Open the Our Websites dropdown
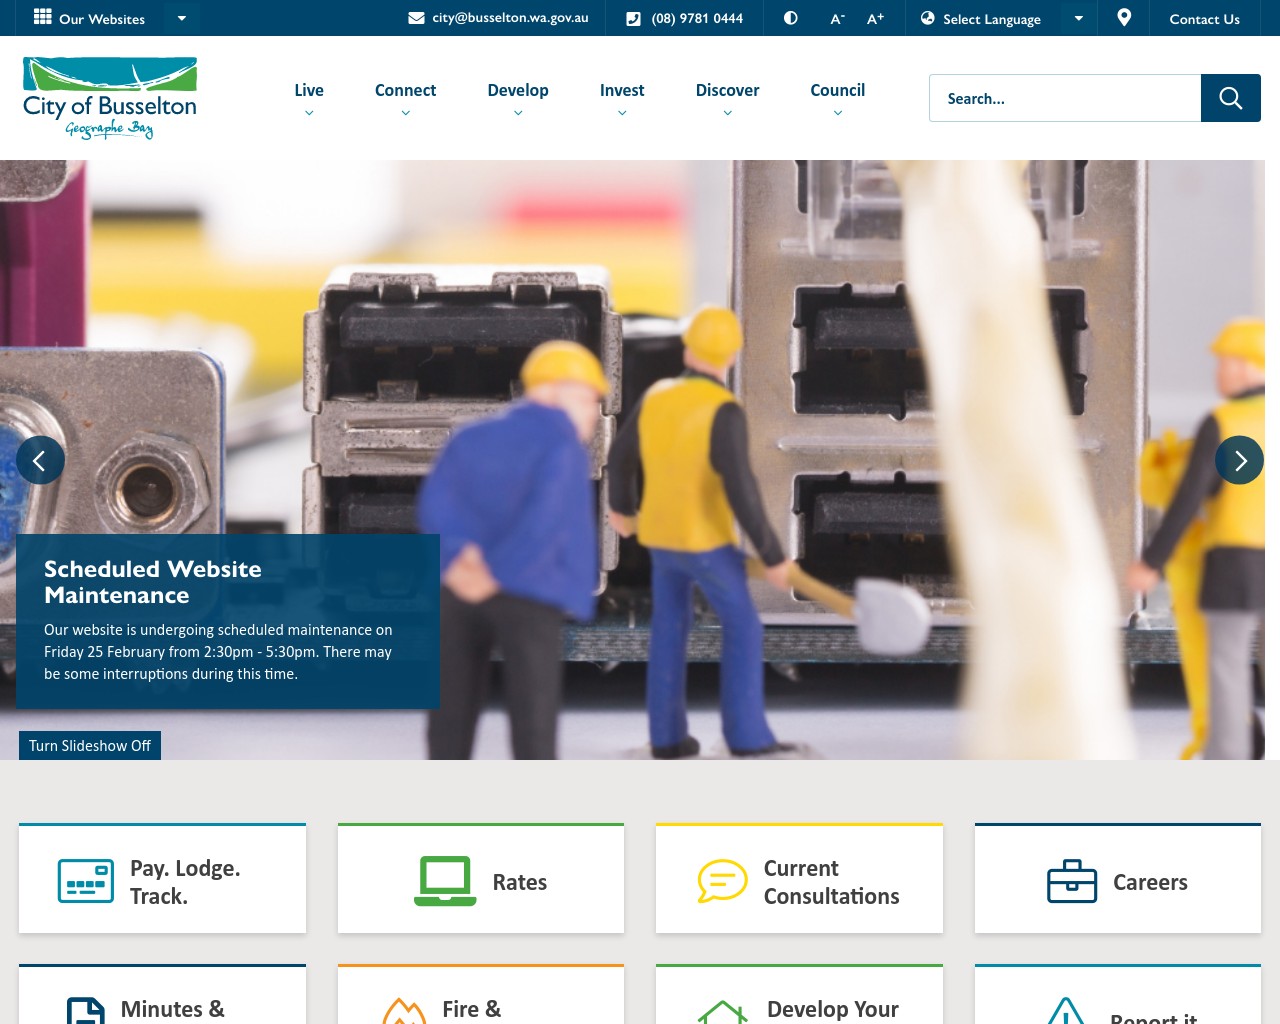Viewport: 1280px width, 1024px height. click(110, 18)
